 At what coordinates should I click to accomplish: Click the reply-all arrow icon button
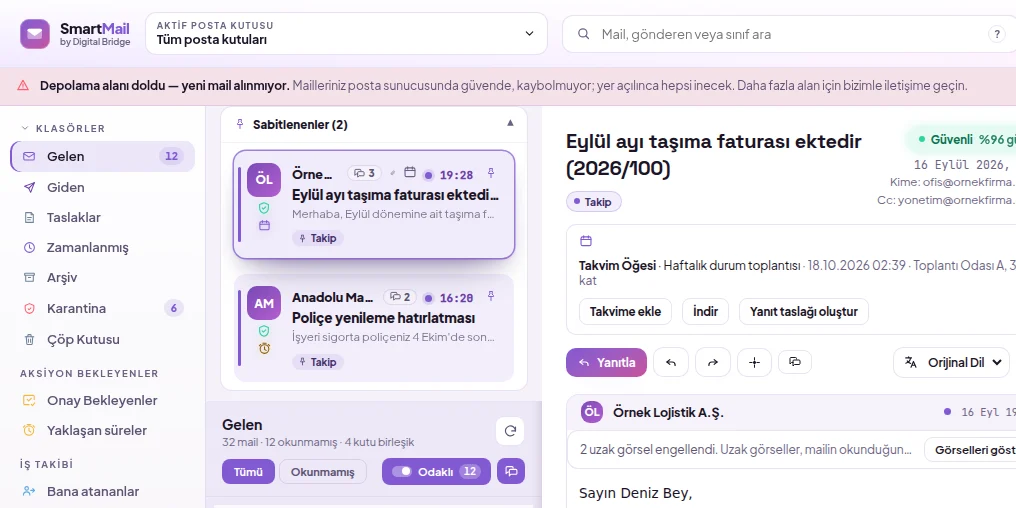[671, 362]
